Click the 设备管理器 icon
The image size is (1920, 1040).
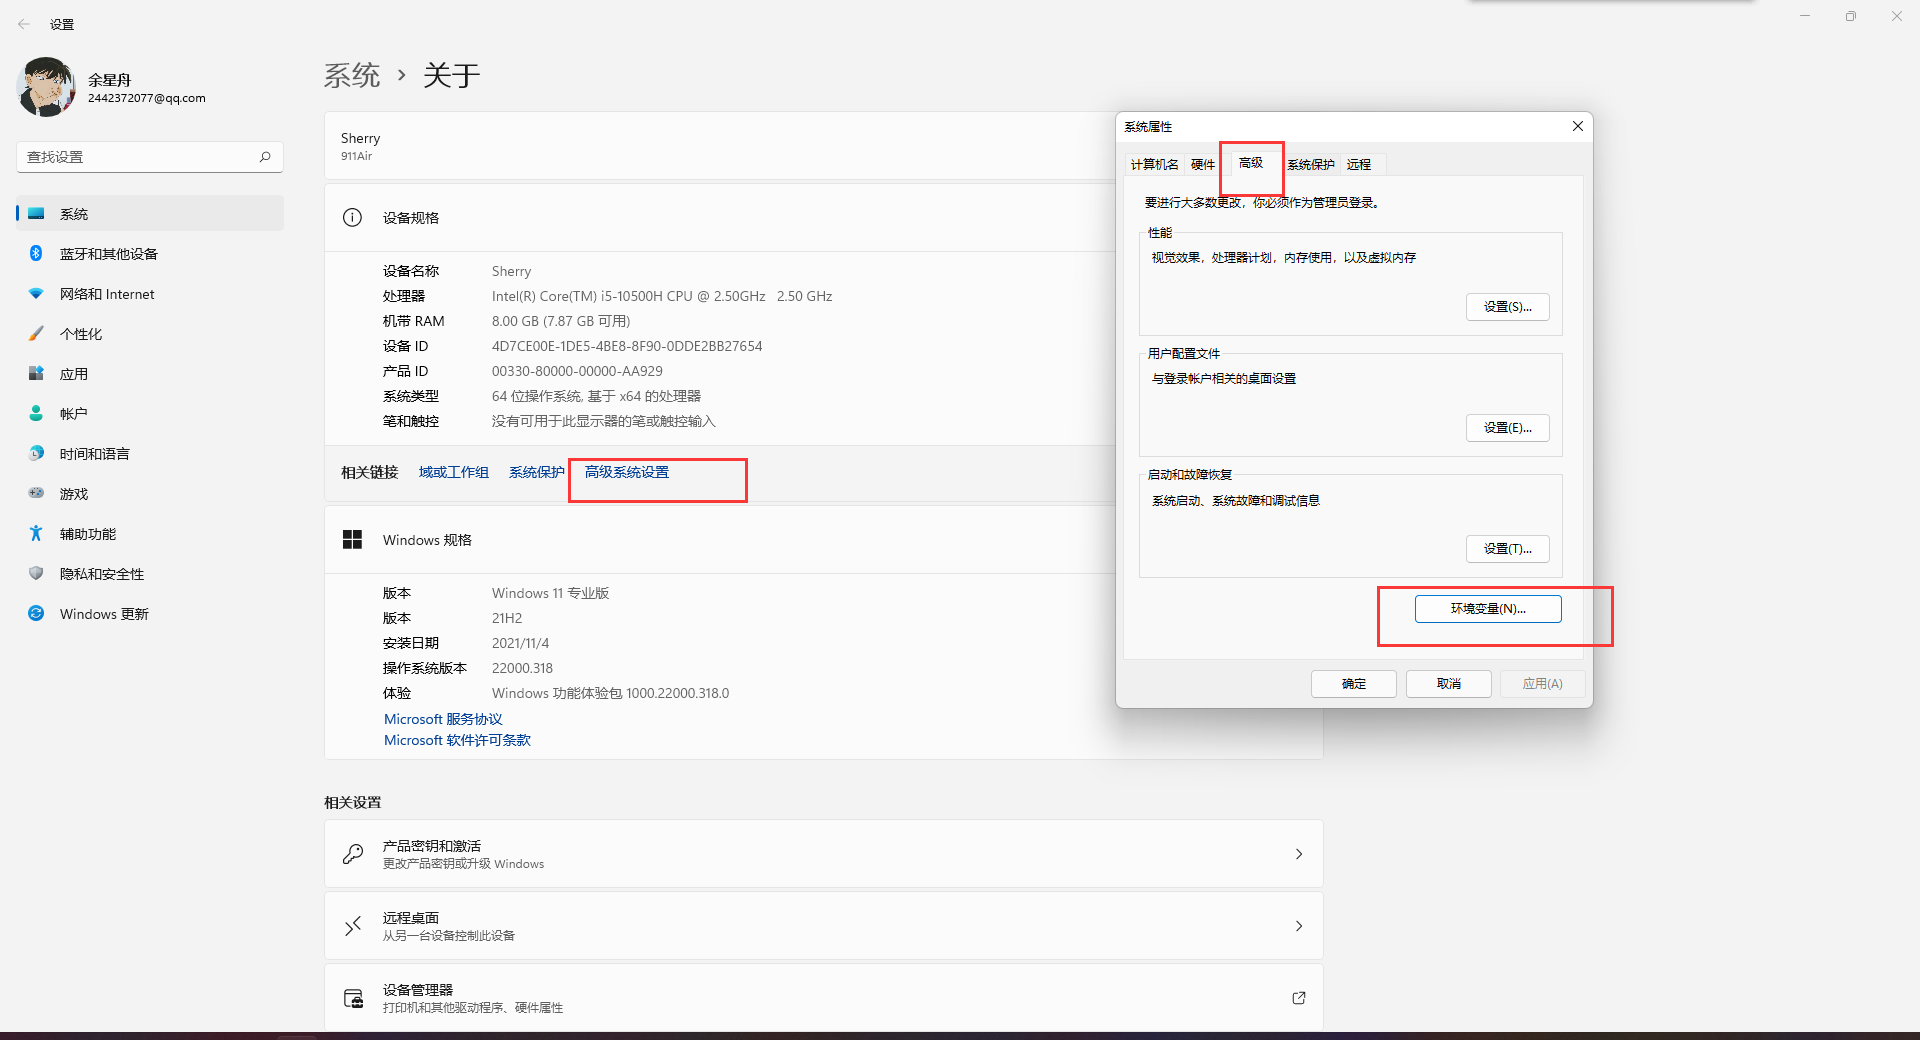click(353, 998)
